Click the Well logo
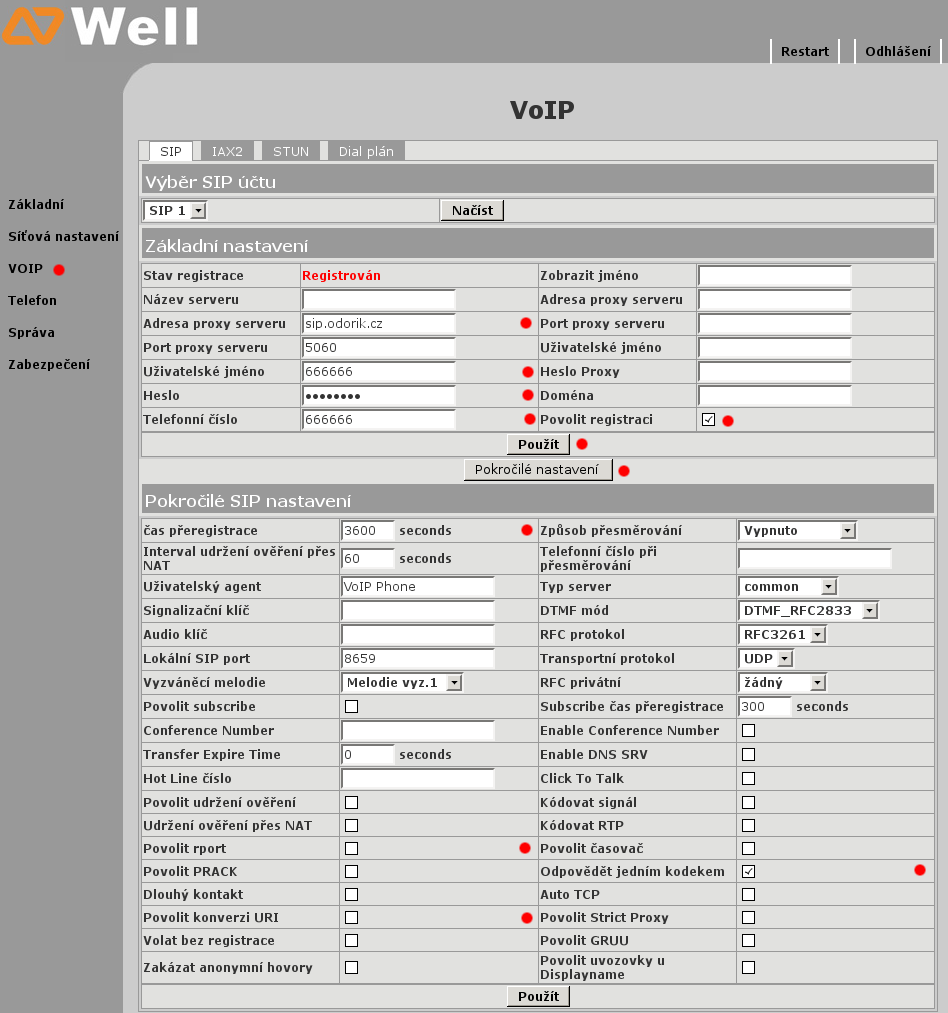 pyautogui.click(x=100, y=26)
